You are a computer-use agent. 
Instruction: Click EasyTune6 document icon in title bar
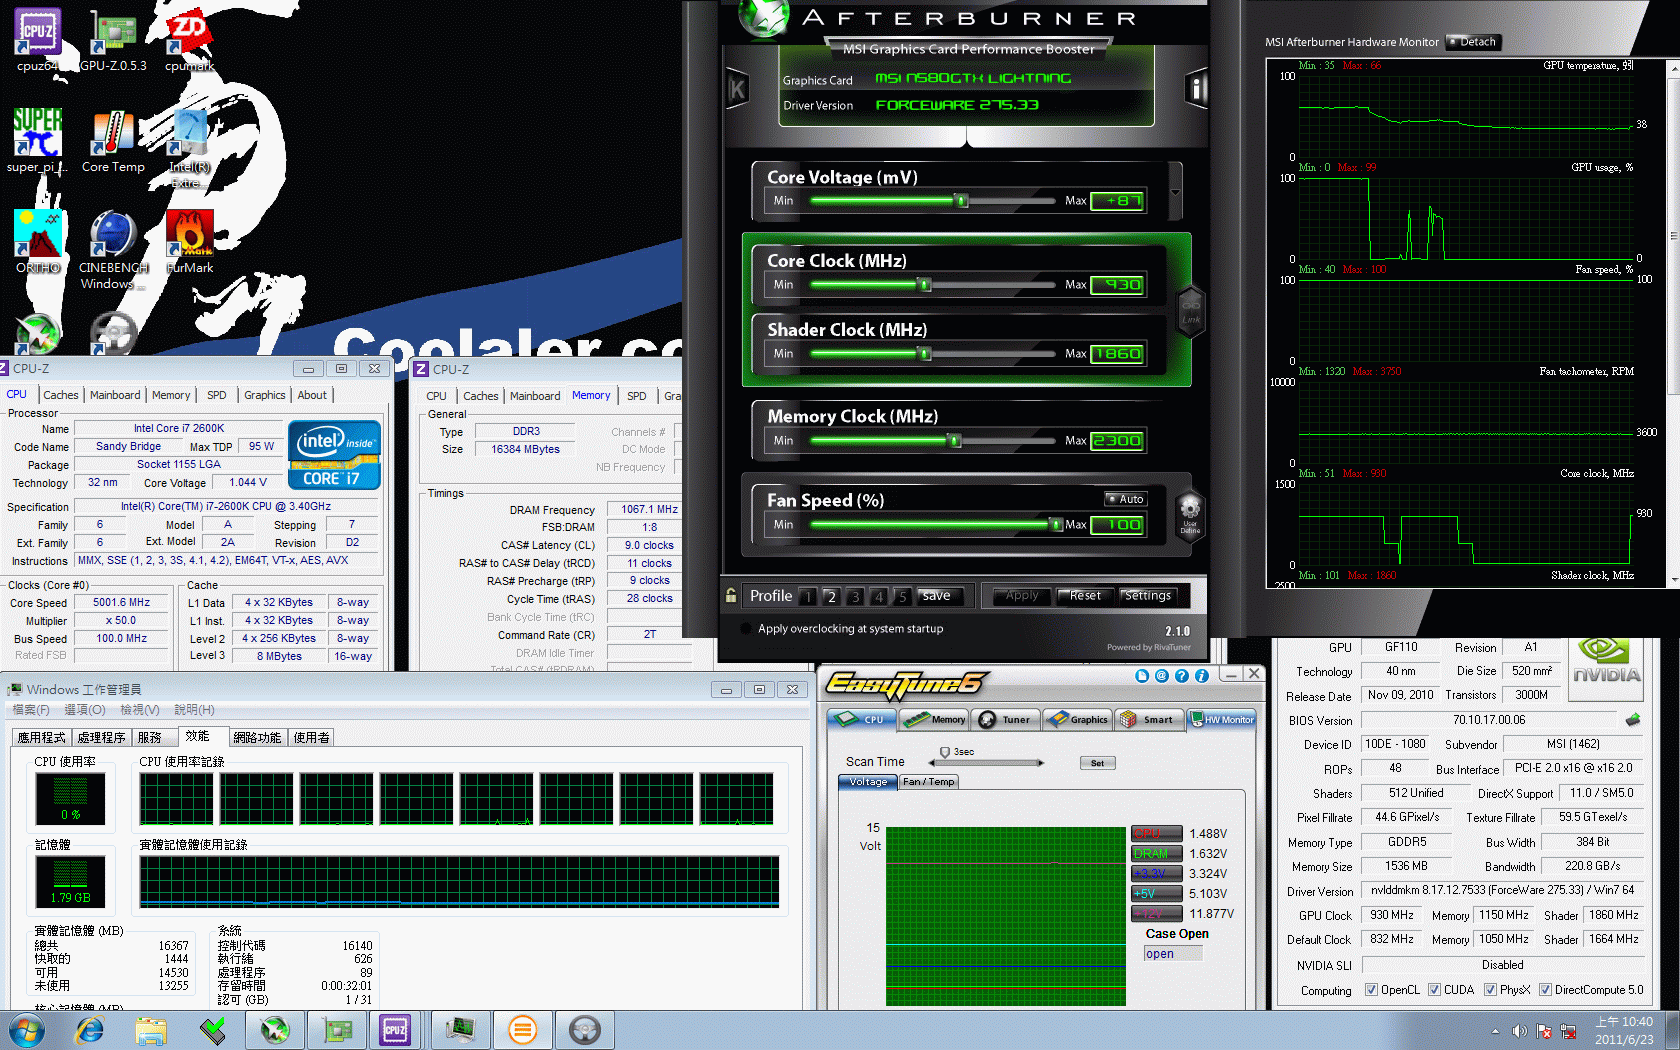(x=1142, y=676)
